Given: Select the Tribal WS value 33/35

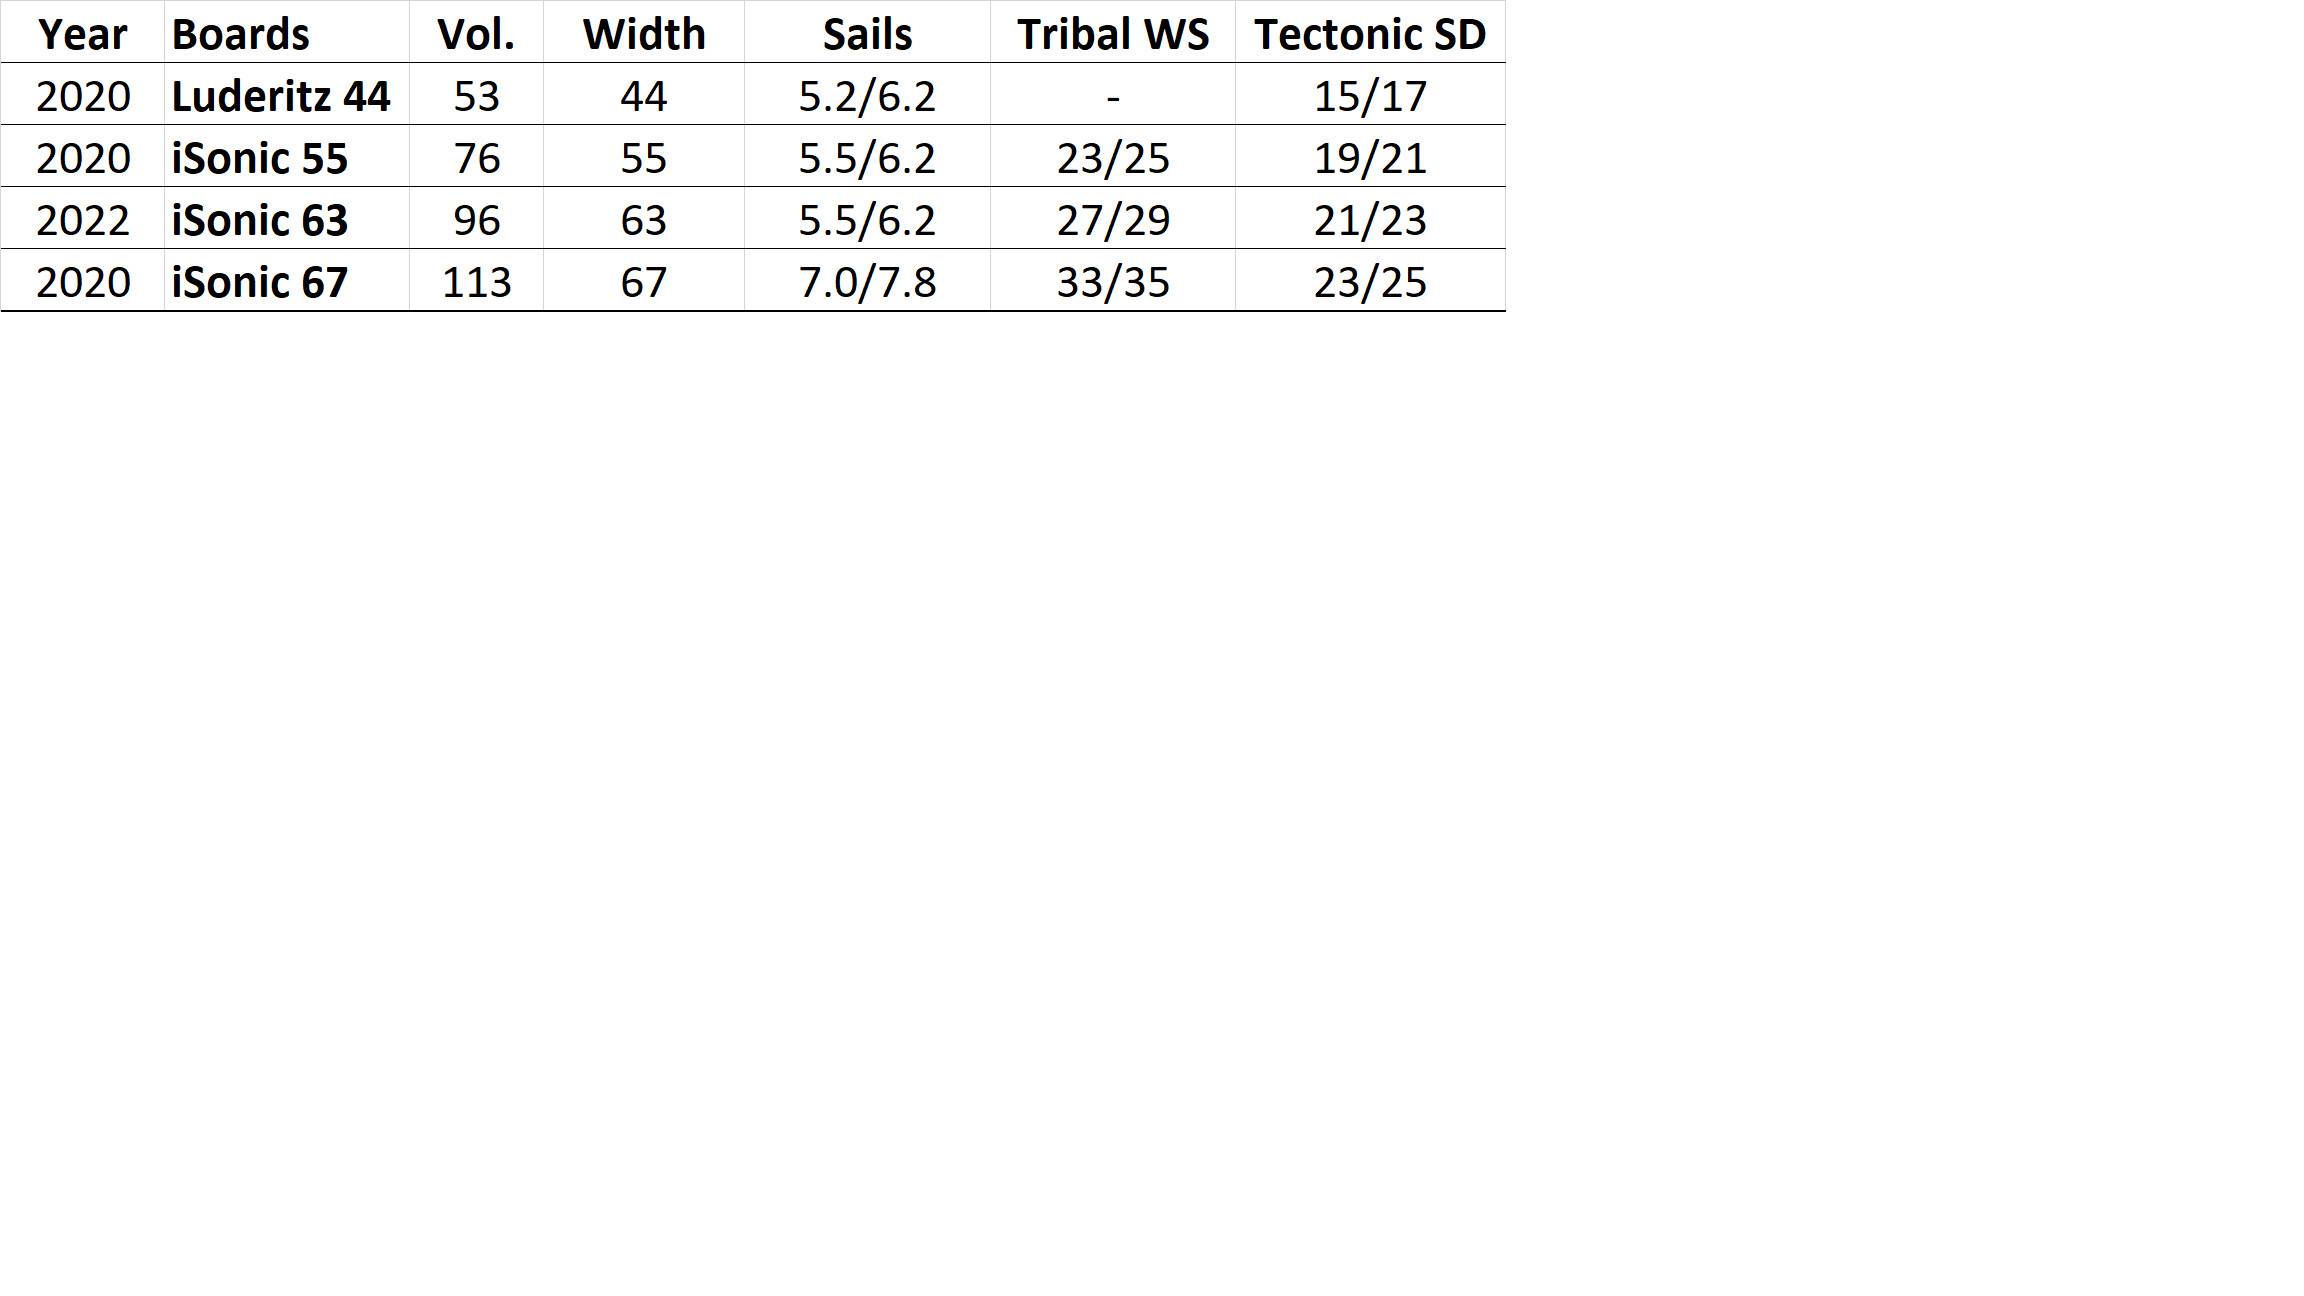Looking at the screenshot, I should [1113, 282].
